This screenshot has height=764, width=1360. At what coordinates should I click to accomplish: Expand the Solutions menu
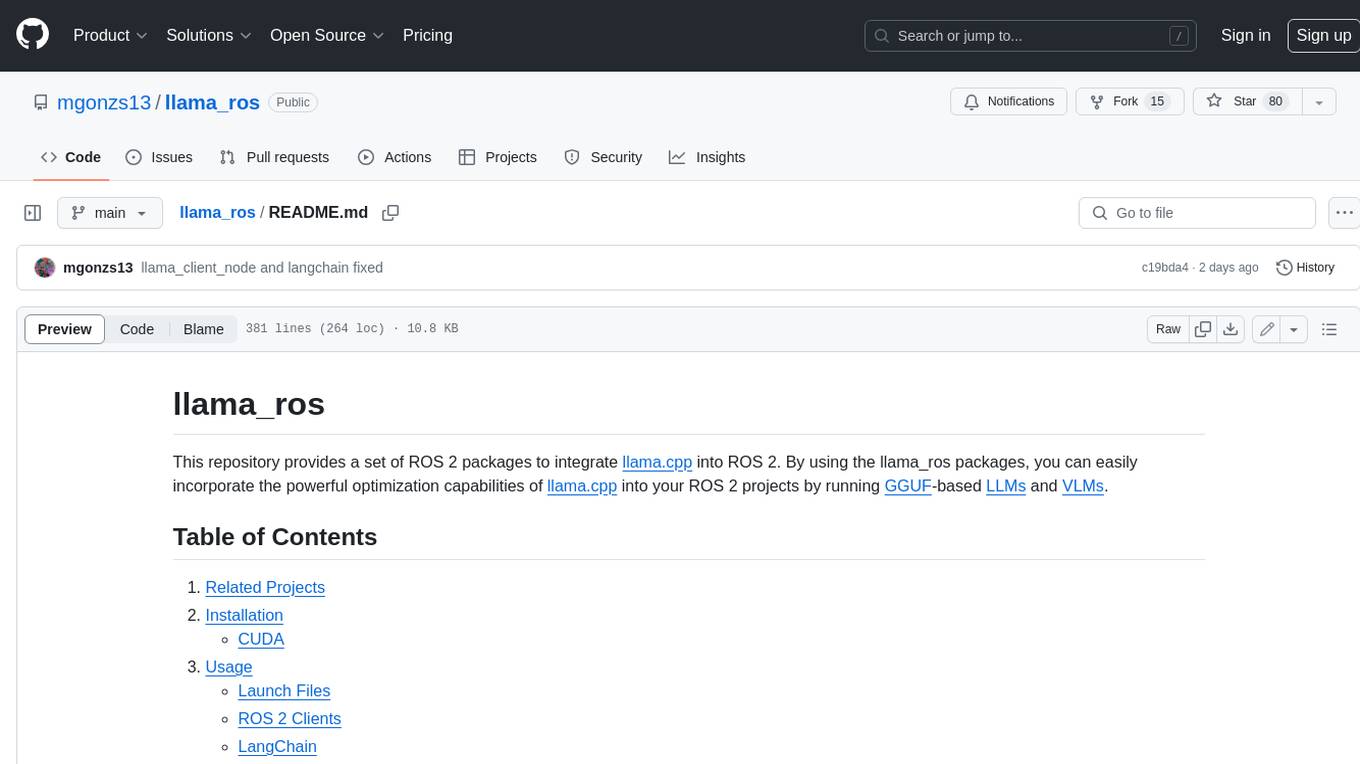click(x=208, y=35)
